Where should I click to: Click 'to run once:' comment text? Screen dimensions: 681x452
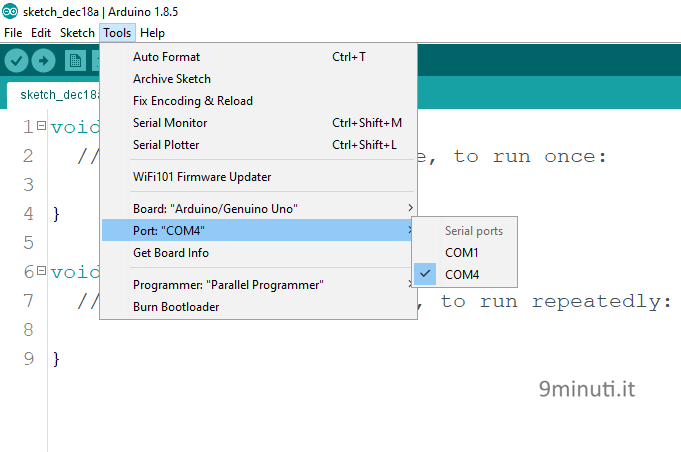click(x=530, y=156)
